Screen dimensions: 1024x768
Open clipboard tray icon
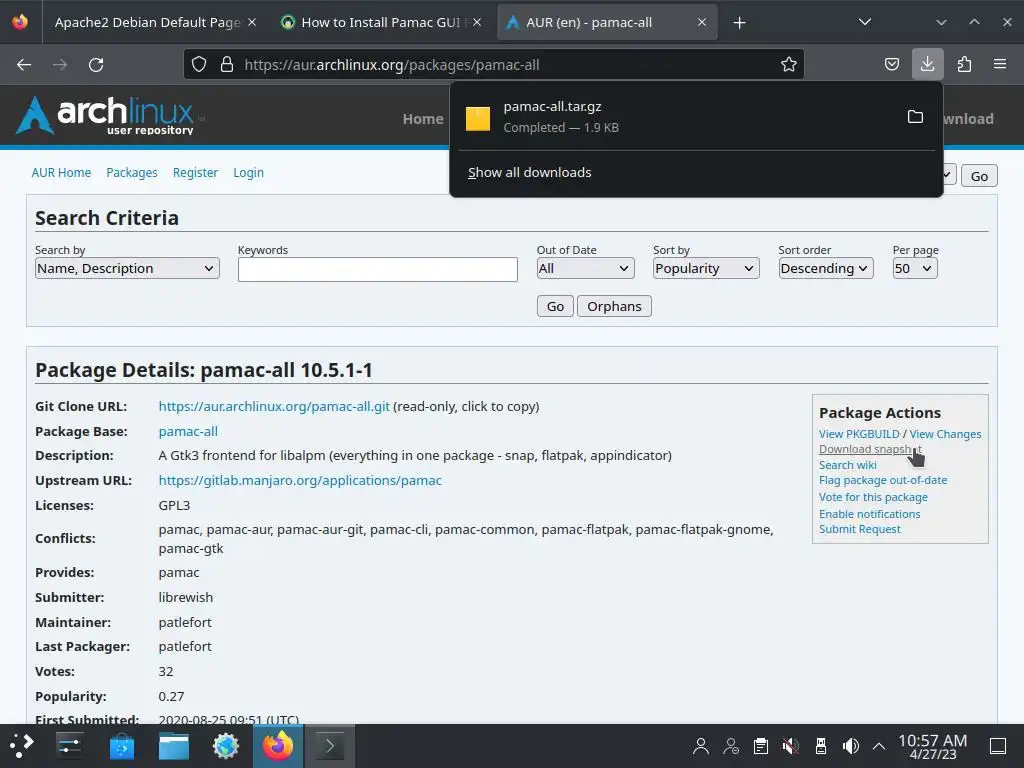[761, 746]
